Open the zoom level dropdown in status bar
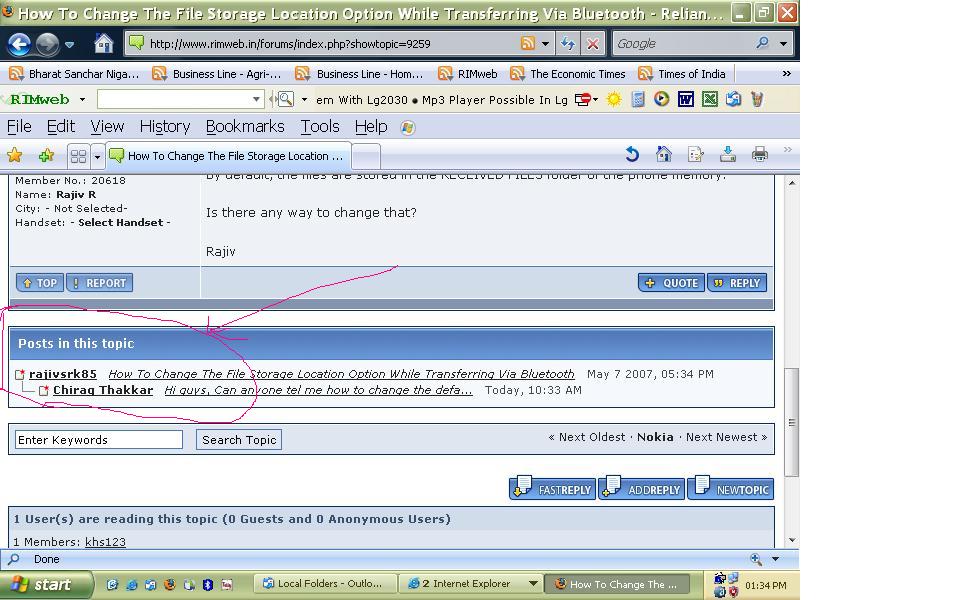The width and height of the screenshot is (962, 600). [775, 559]
